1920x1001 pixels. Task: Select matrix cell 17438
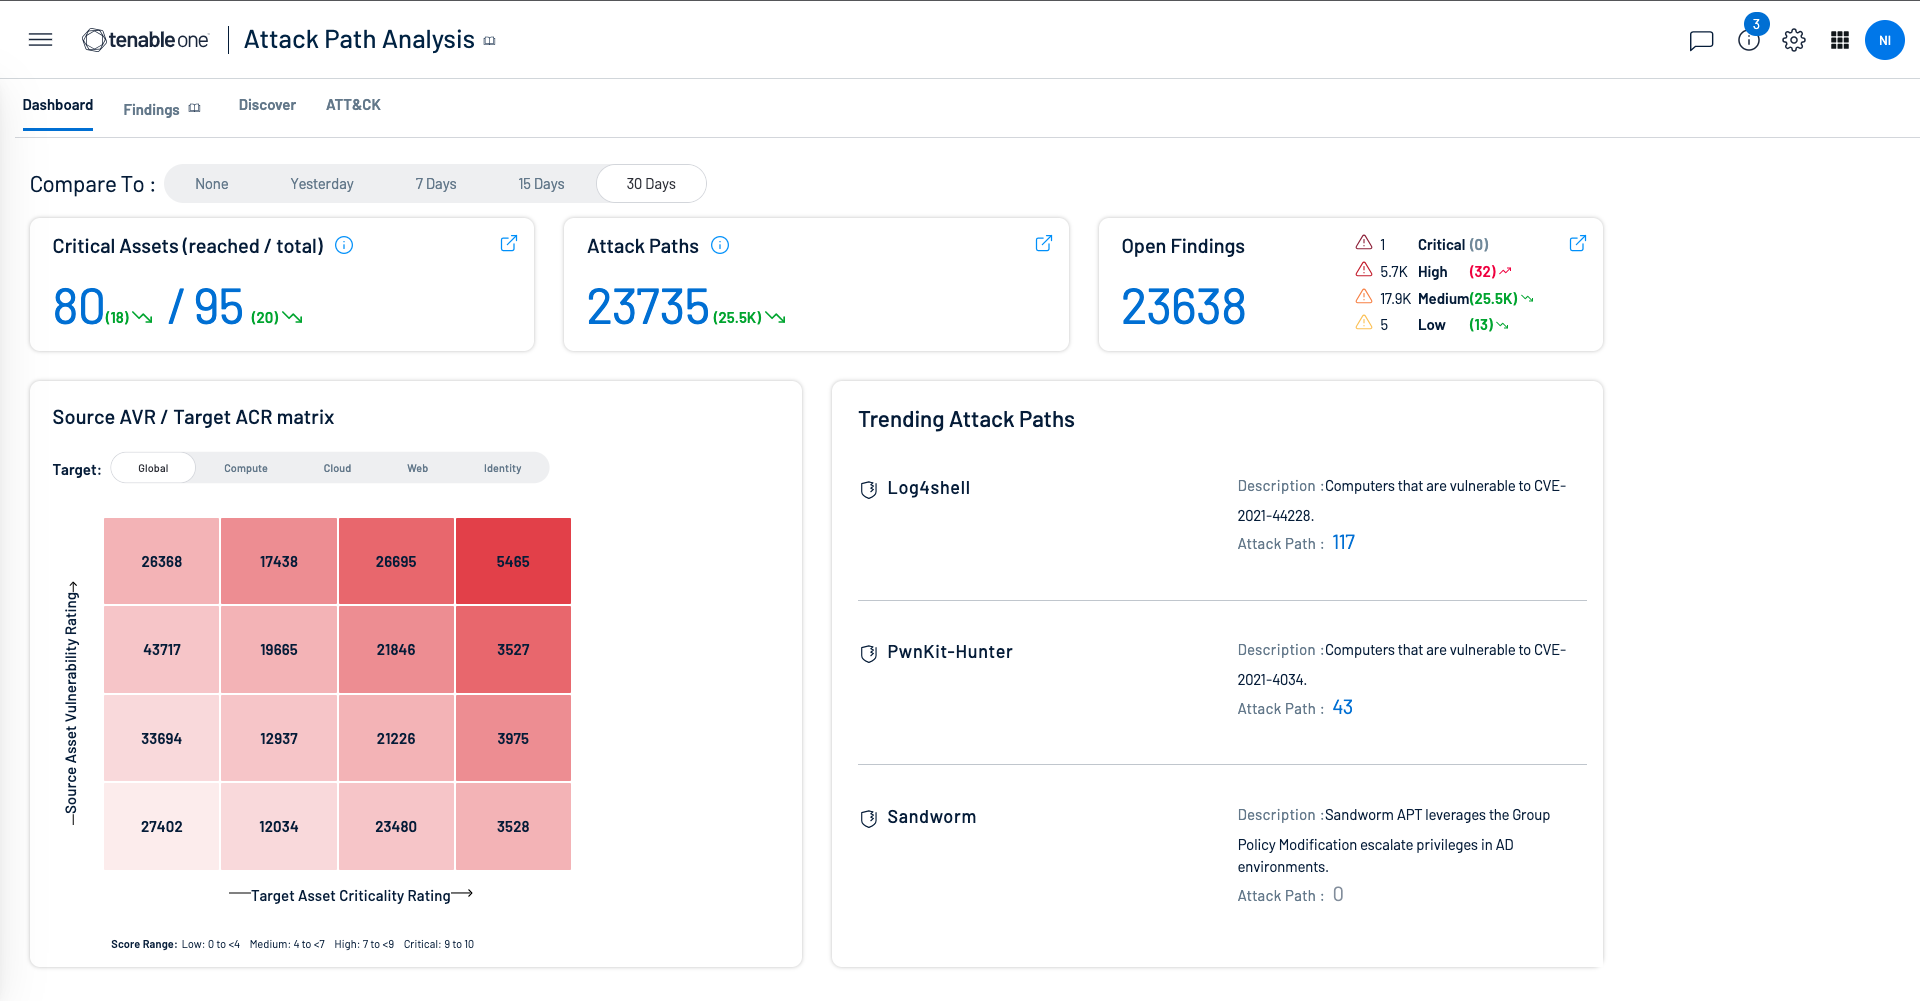click(x=278, y=561)
